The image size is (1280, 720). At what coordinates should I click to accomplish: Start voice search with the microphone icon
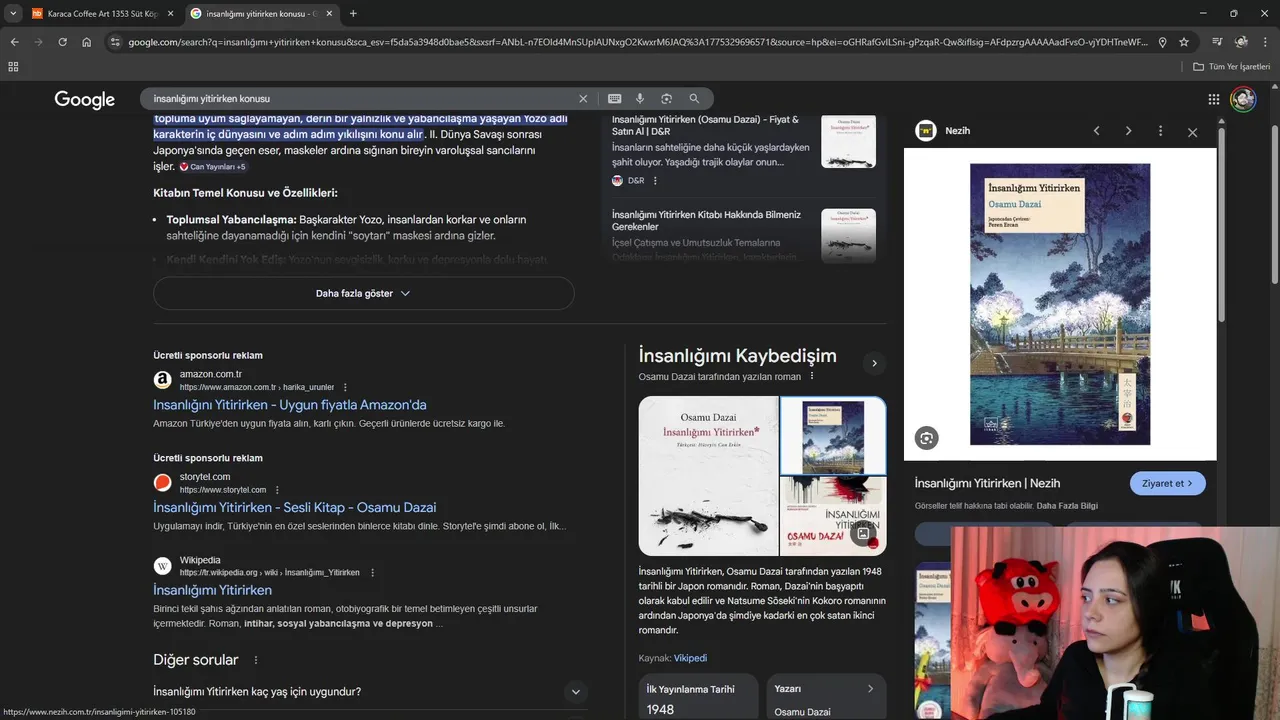click(640, 98)
